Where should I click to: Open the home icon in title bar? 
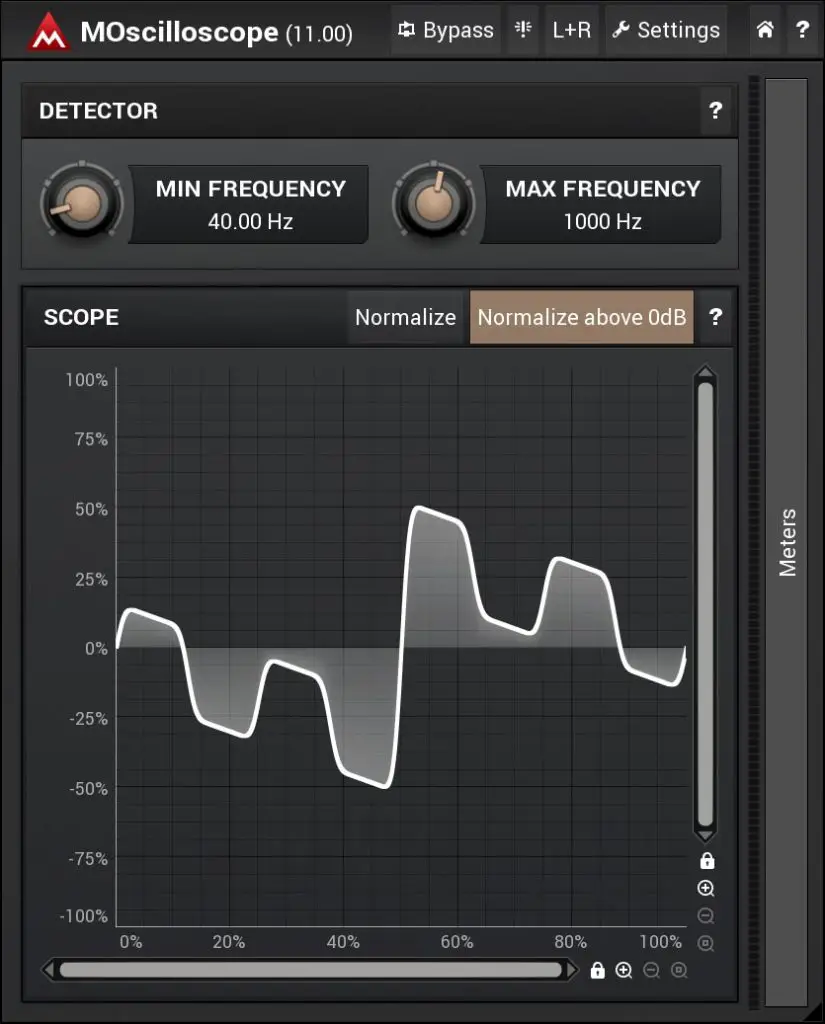tap(765, 29)
